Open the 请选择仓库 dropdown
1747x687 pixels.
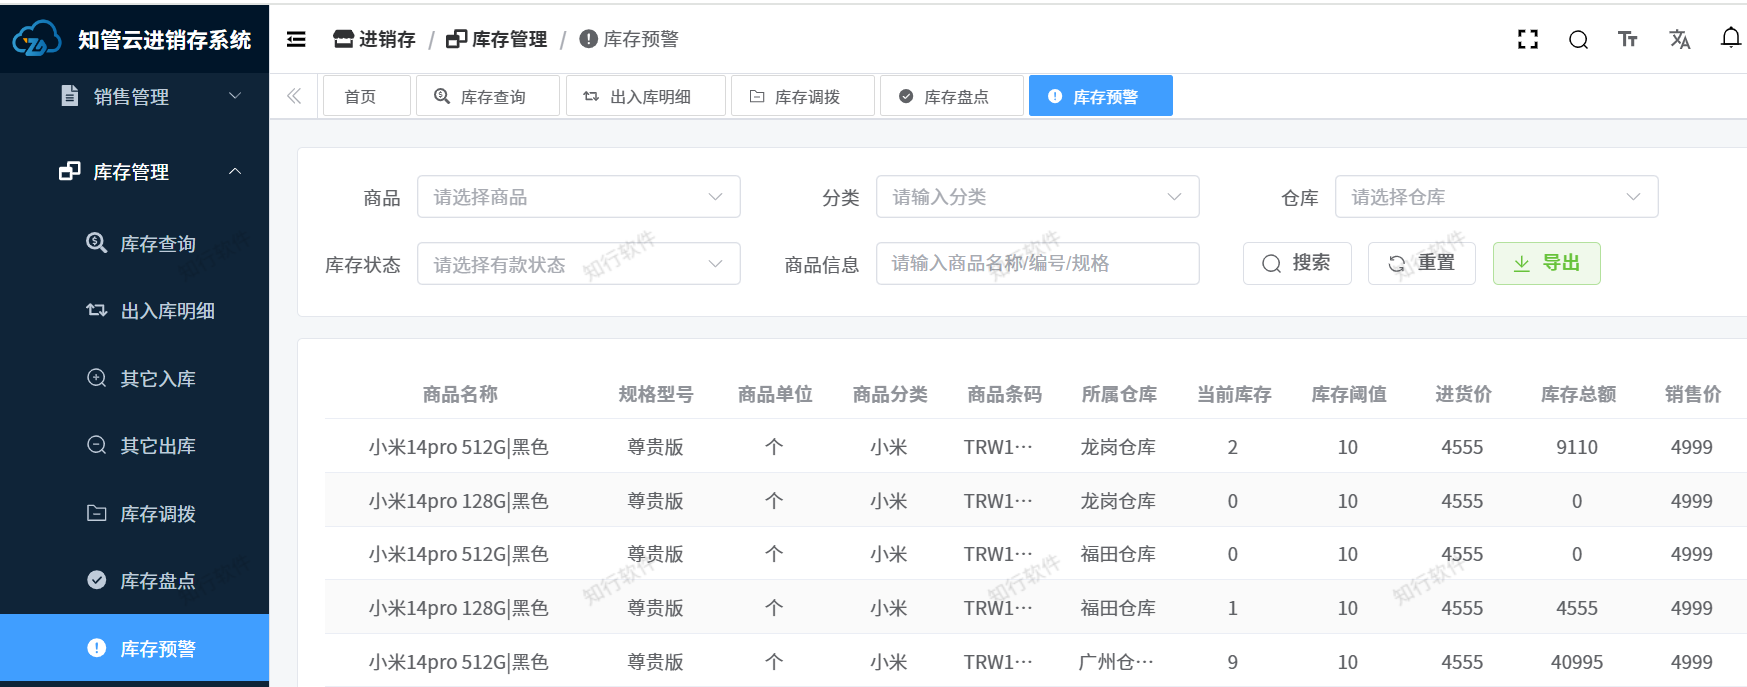coord(1496,197)
